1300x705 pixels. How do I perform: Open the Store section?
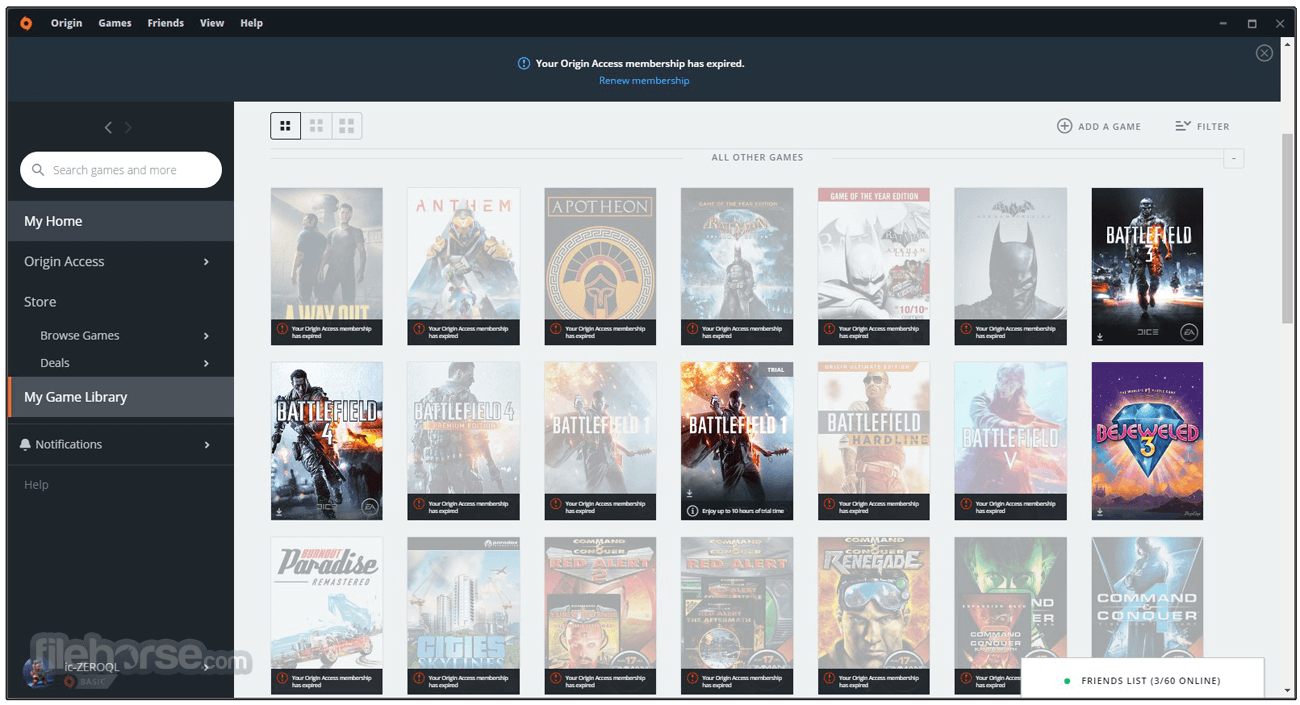point(40,302)
